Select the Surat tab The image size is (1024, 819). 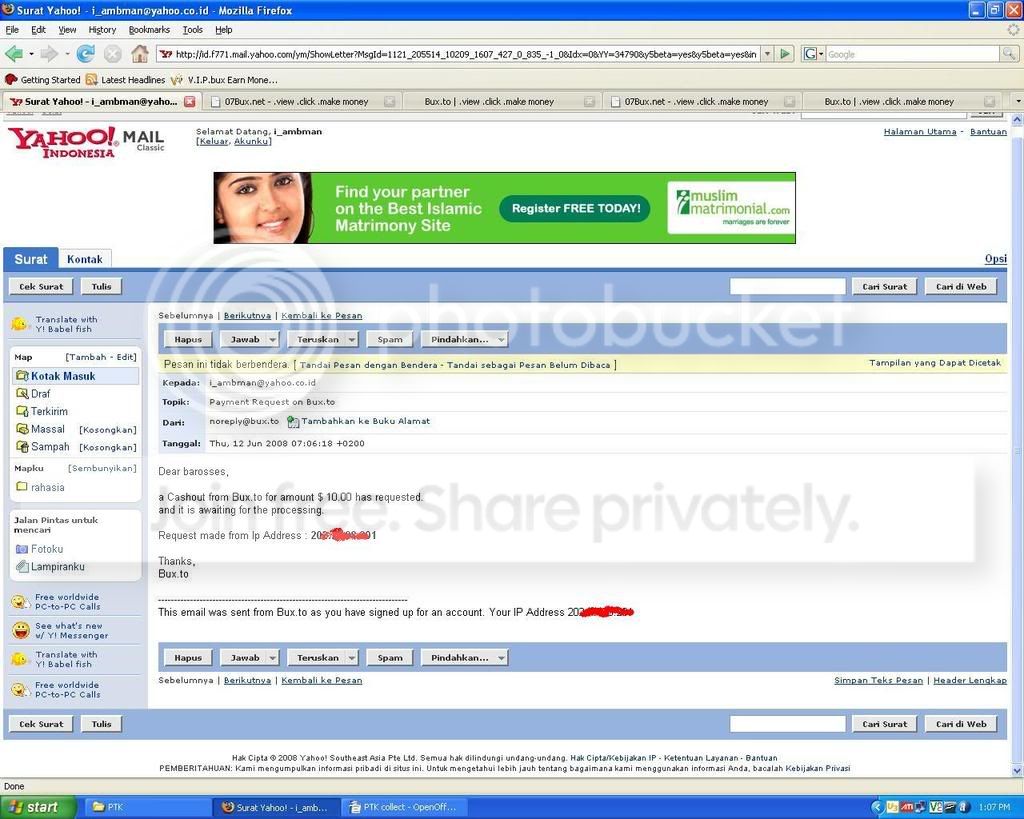[31, 259]
